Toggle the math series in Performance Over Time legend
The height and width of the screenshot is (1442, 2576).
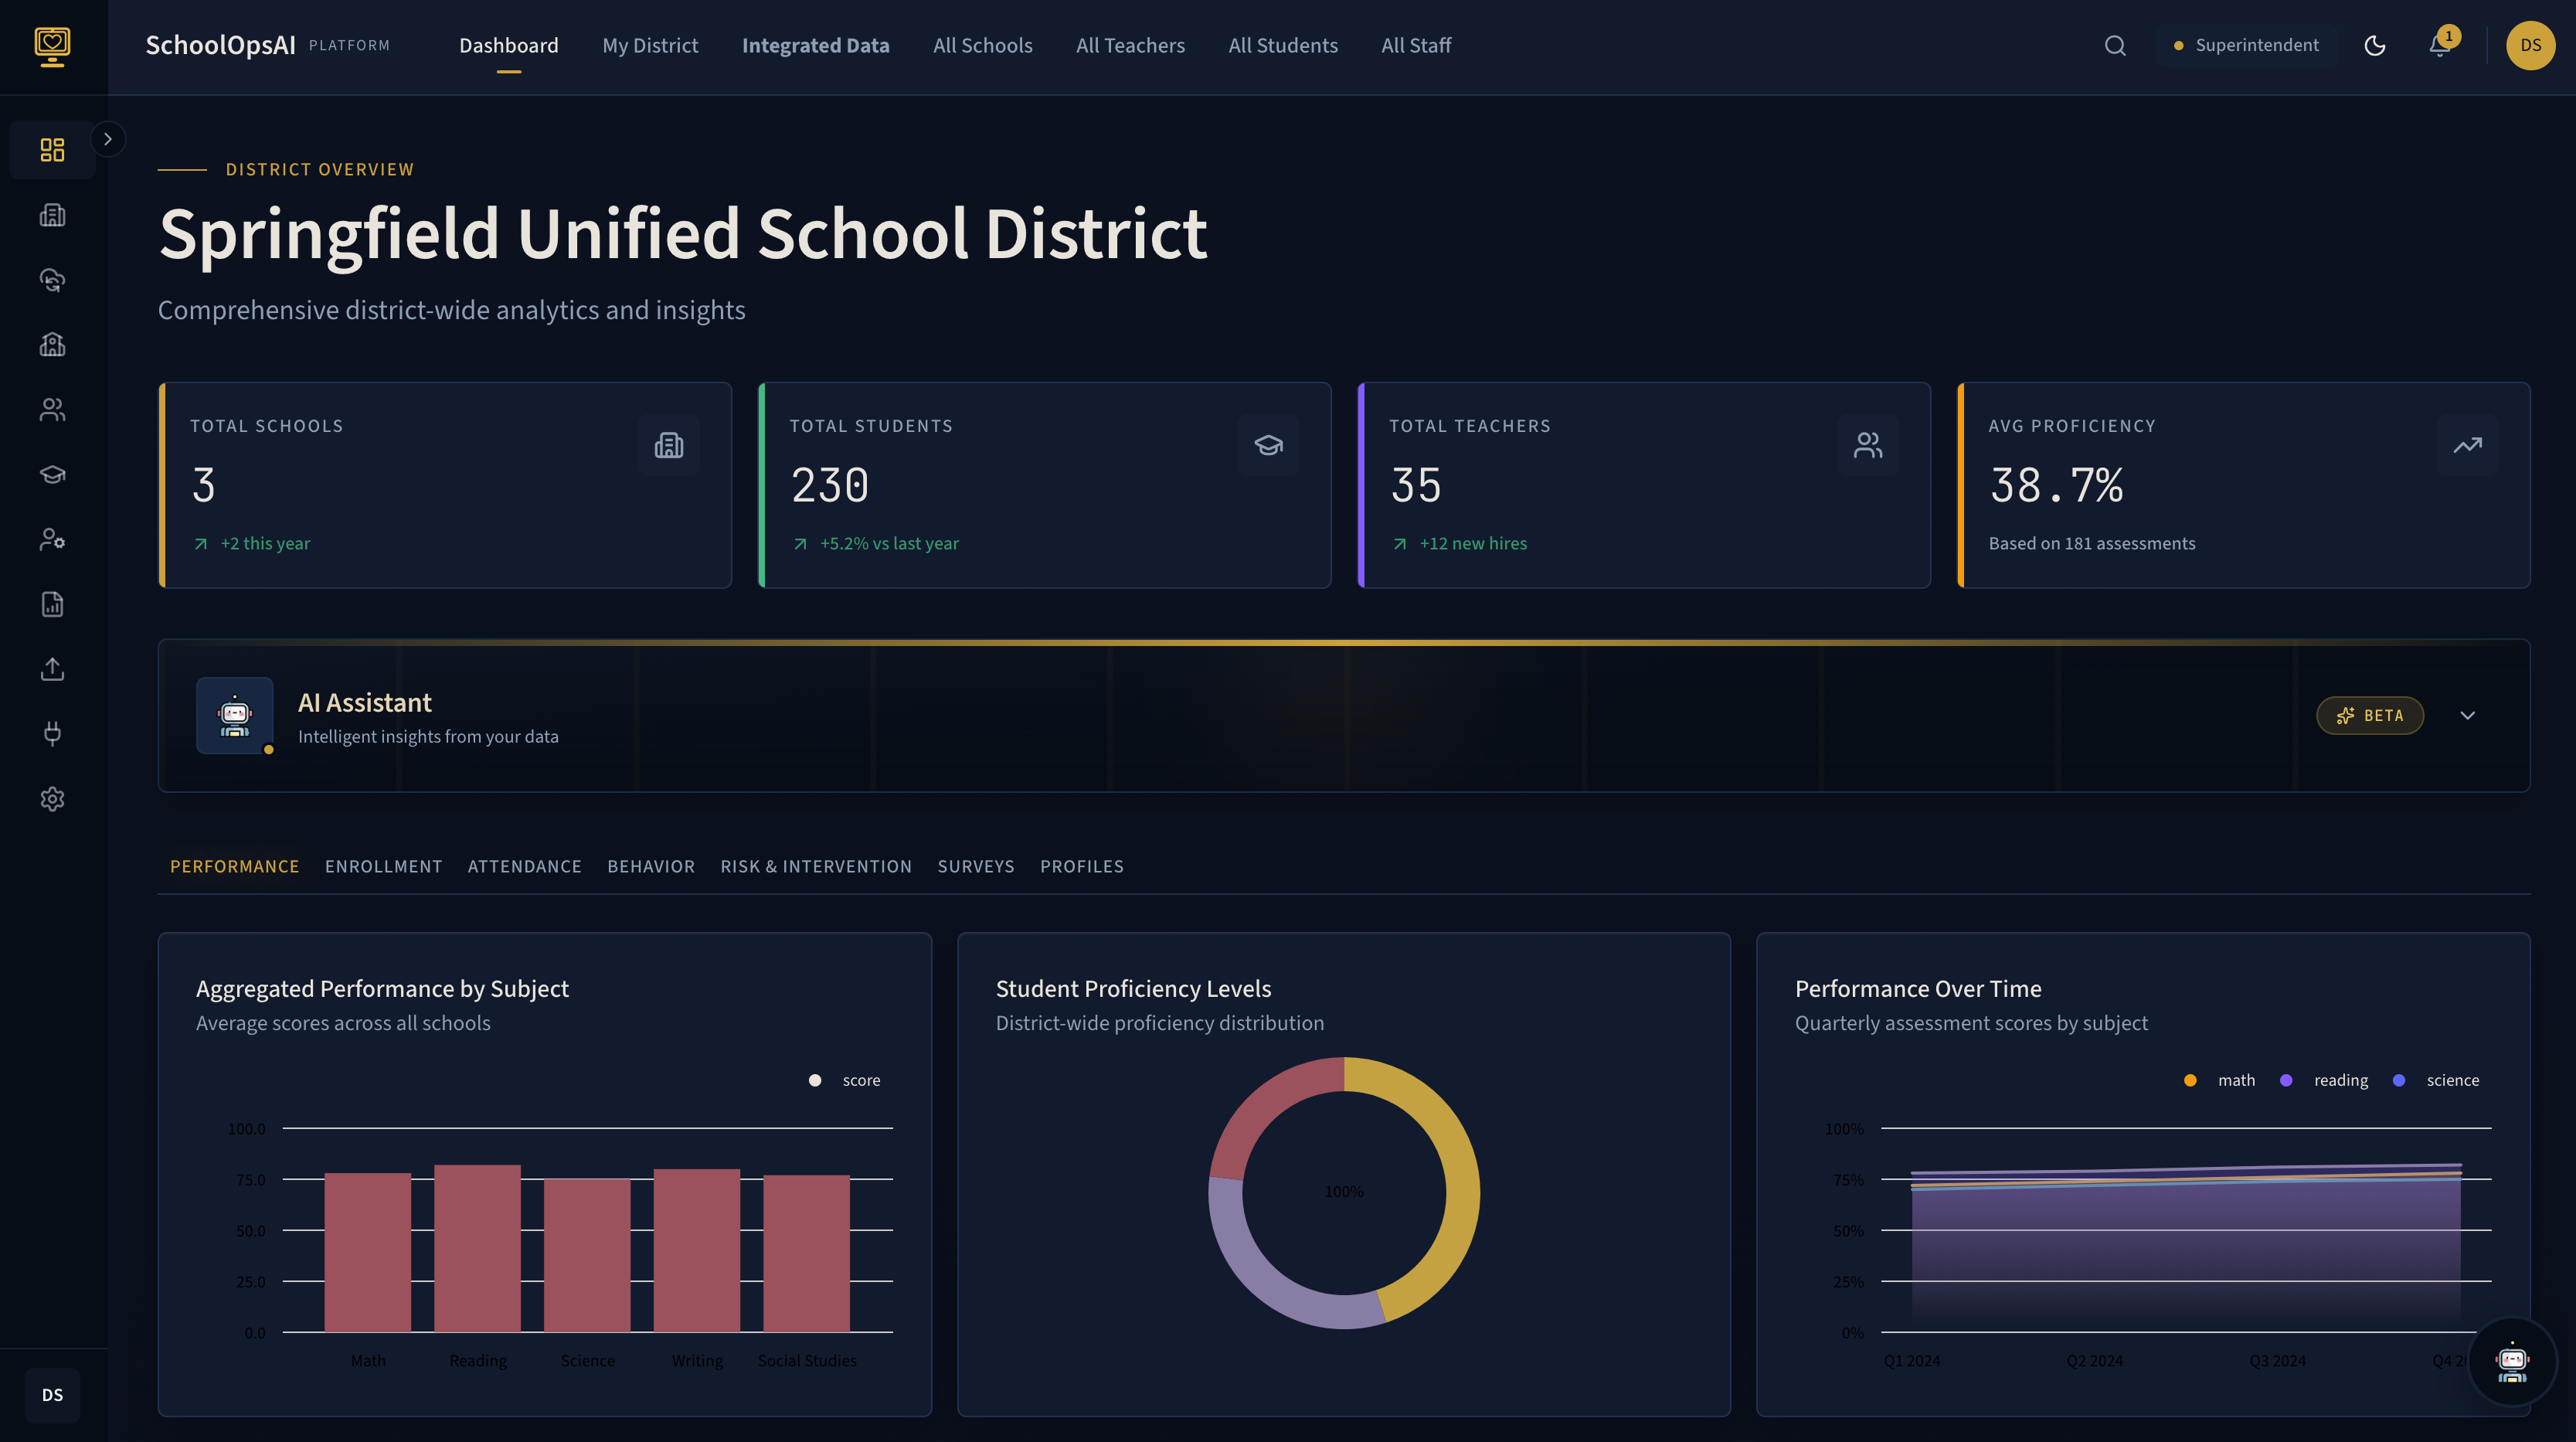tap(2222, 1080)
